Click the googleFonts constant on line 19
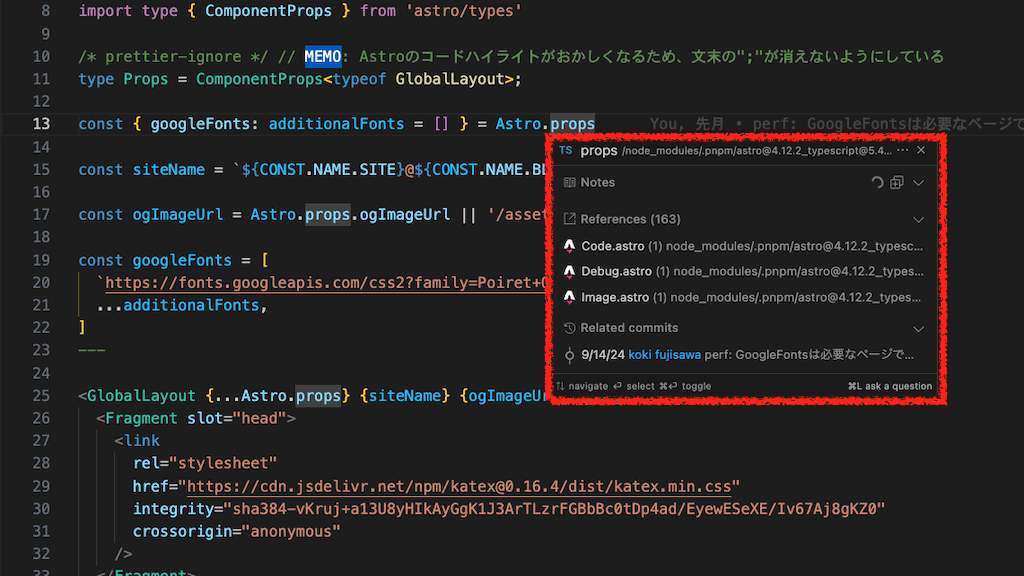Screen dimensions: 1024x576 click(182, 261)
